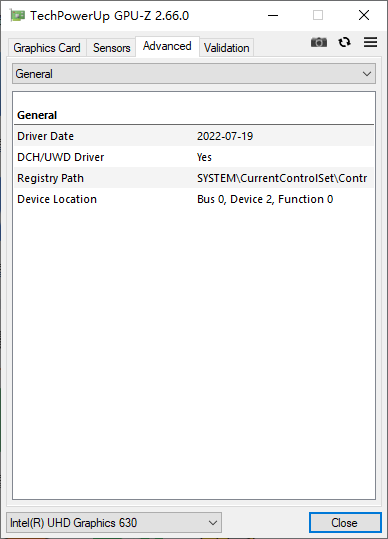388x539 pixels.
Task: Open the Sensors tab
Action: [x=111, y=47]
